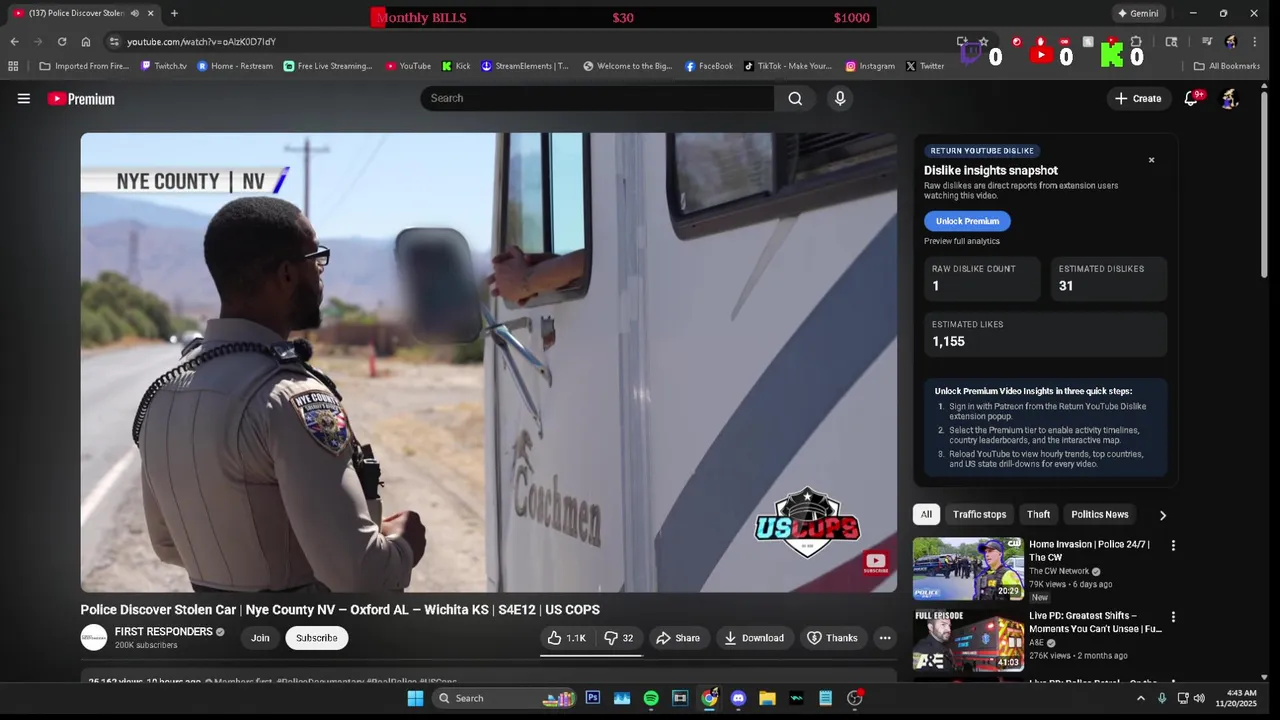Select the Politics News filter chip

1099,514
